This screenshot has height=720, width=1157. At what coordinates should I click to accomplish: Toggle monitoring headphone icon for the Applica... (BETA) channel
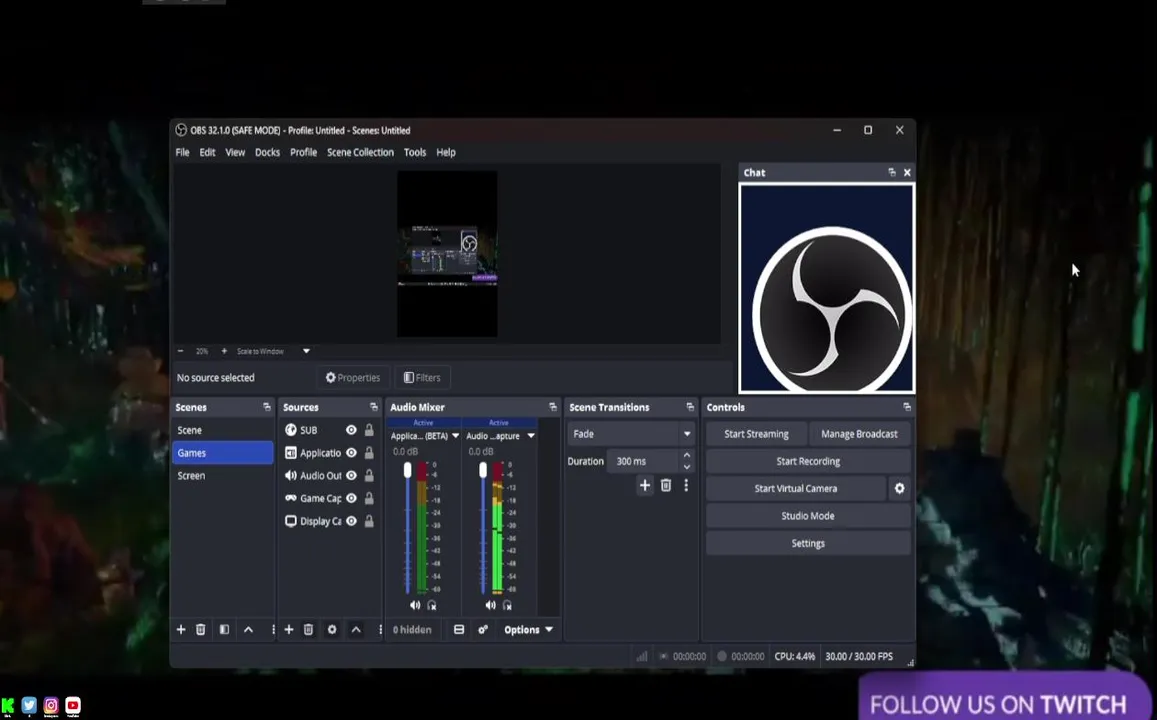pos(432,605)
